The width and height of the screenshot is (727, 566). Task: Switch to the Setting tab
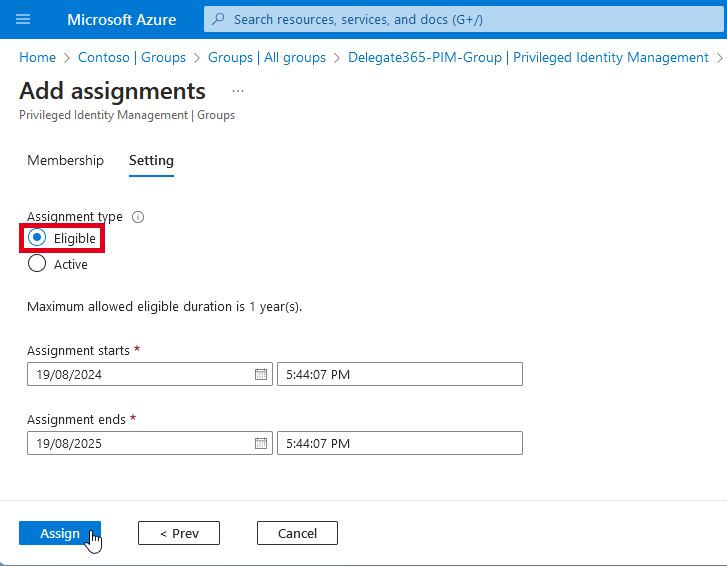pyautogui.click(x=151, y=160)
